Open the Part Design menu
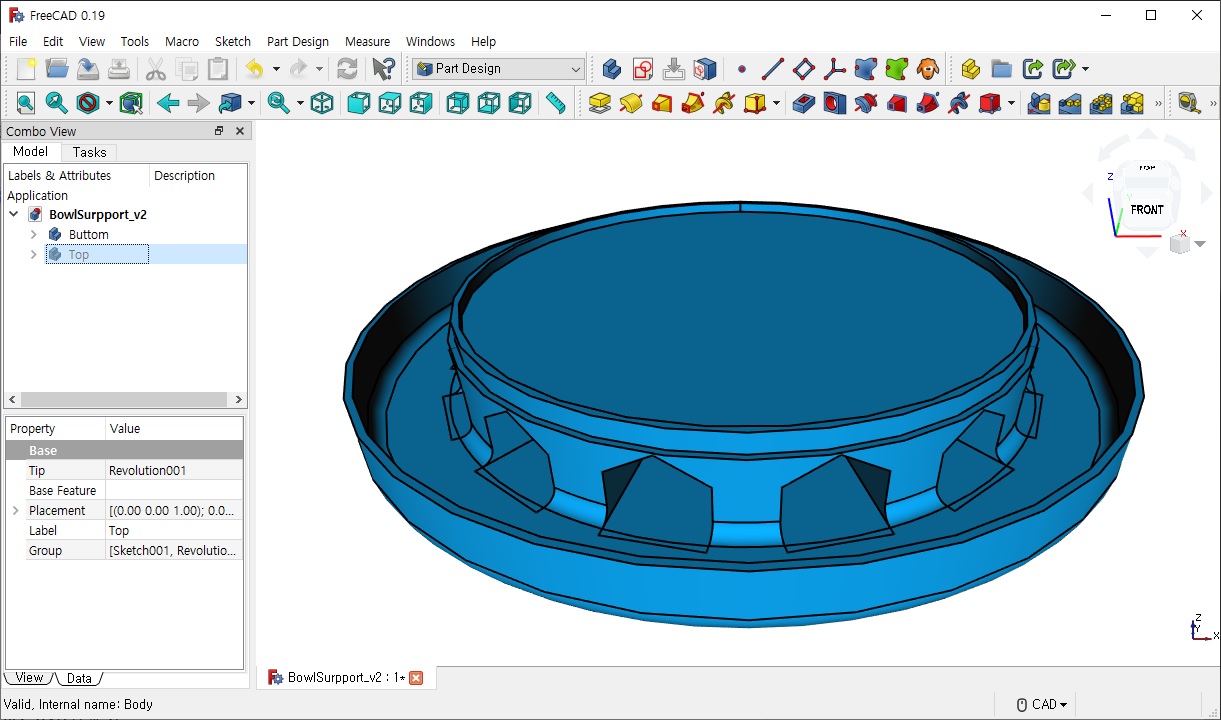Image resolution: width=1221 pixels, height=720 pixels. [298, 41]
